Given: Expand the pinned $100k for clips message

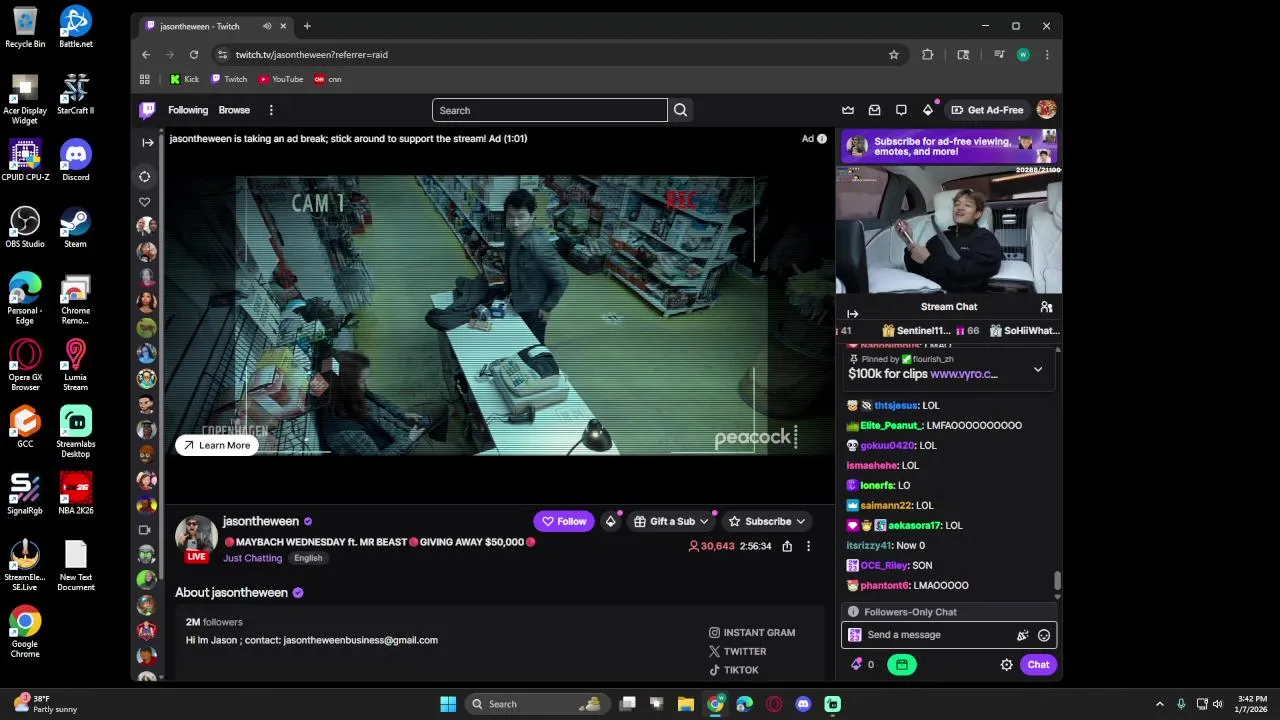Looking at the screenshot, I should 1038,370.
